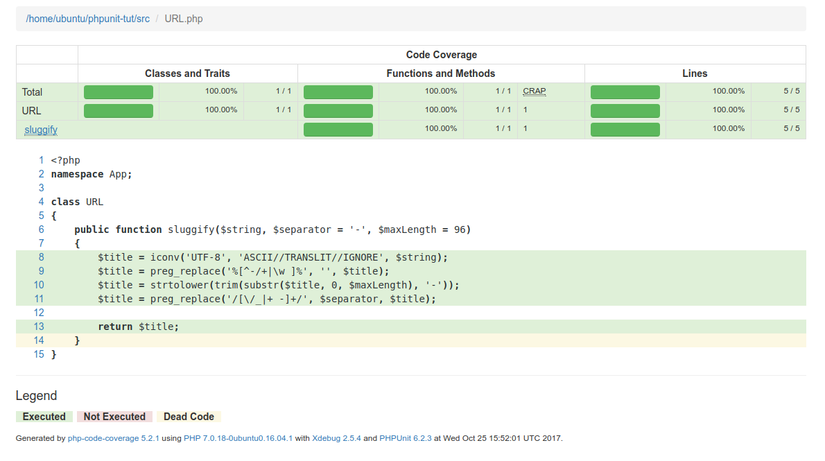
Task: Click Total row Classes coverage progress bar
Action: click(118, 92)
